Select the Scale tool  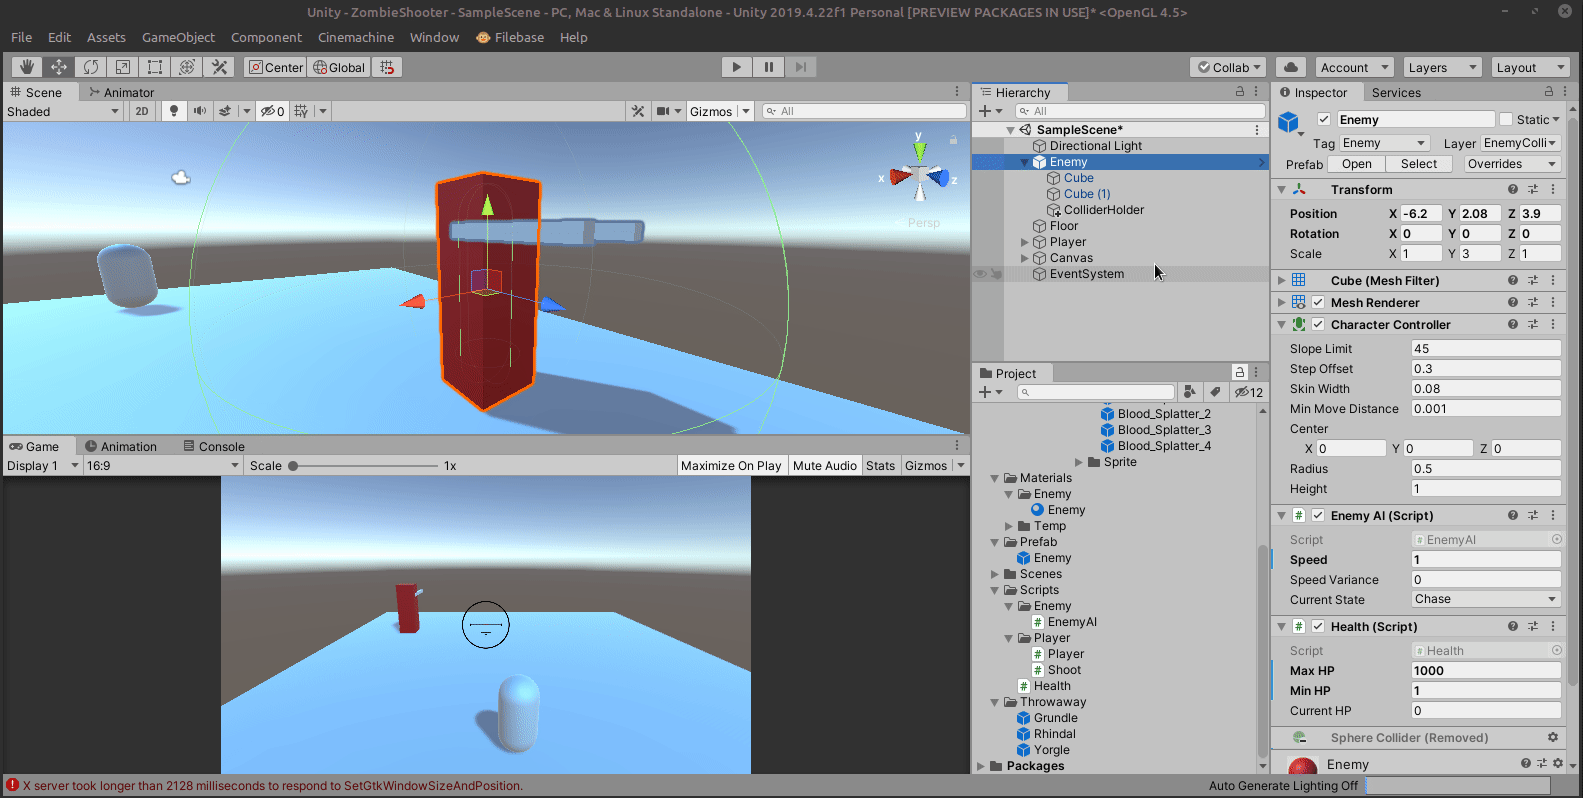[x=123, y=67]
